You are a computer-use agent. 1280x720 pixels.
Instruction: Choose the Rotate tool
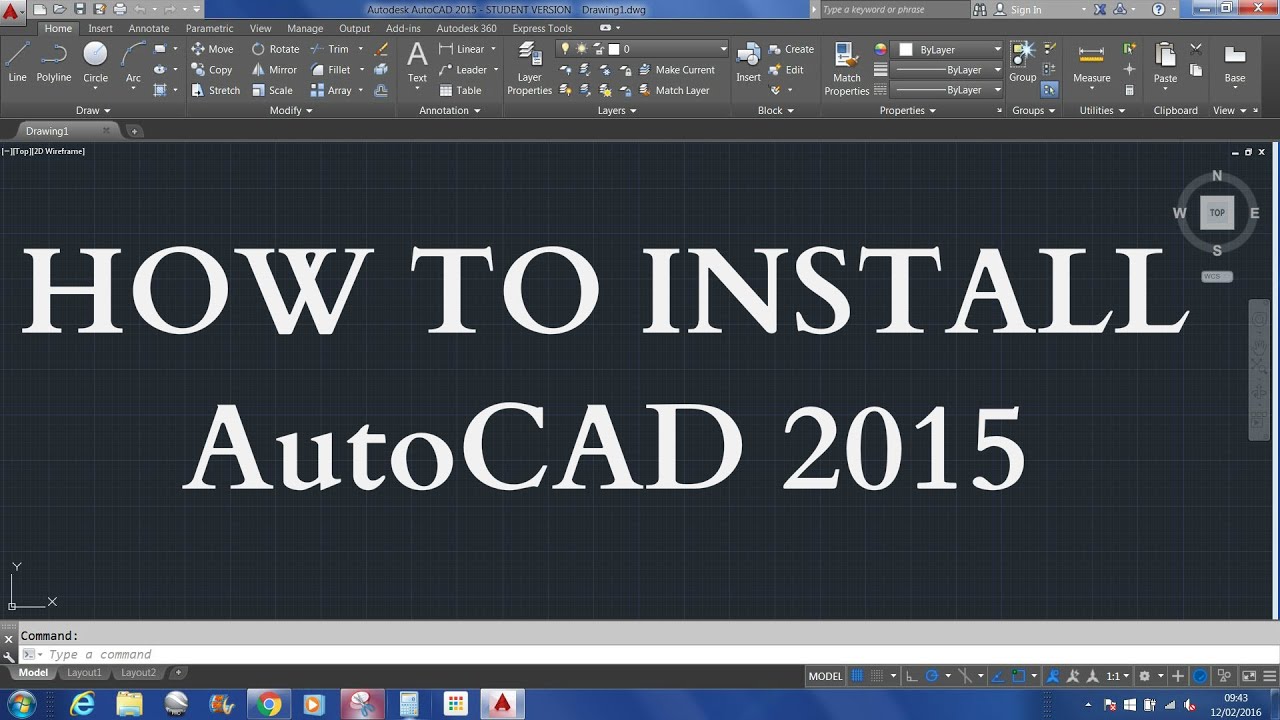(x=275, y=49)
